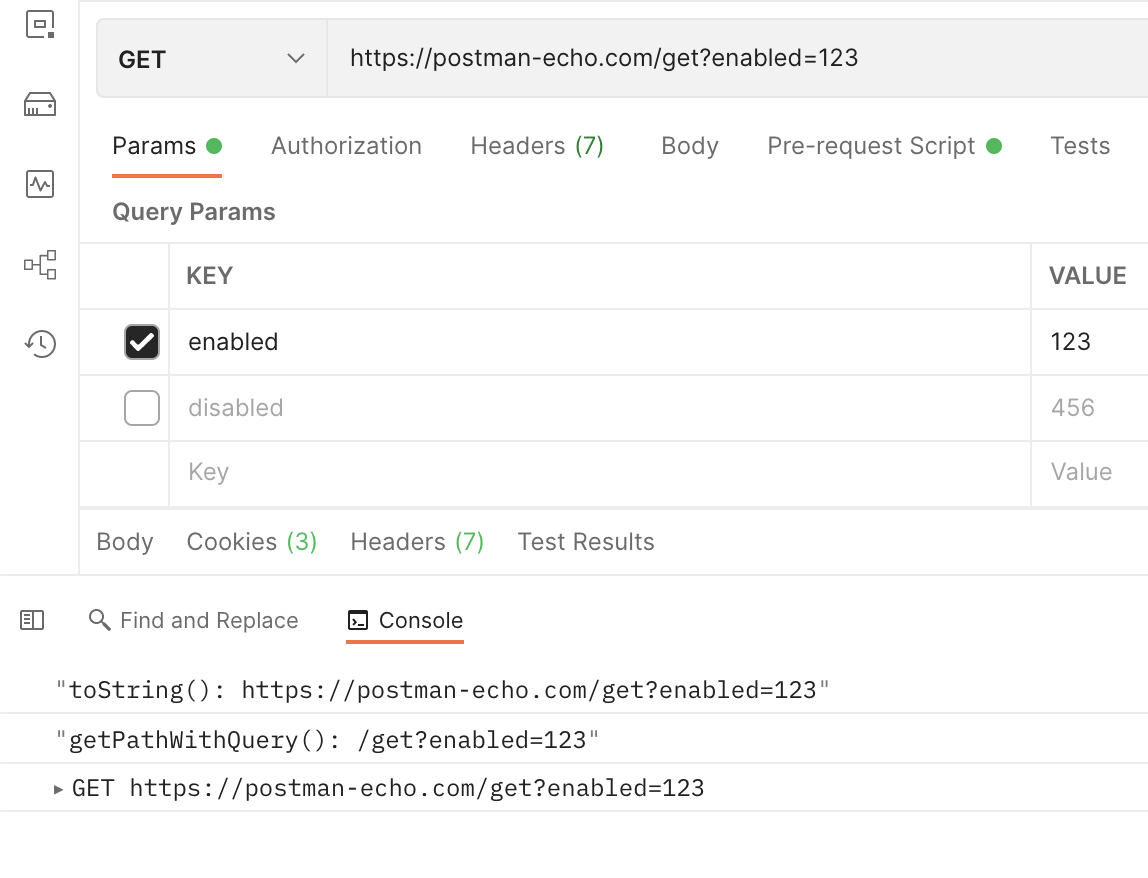Screen dimensions: 1148x878
Task: Open the Console in the bottom bar
Action: 405,620
